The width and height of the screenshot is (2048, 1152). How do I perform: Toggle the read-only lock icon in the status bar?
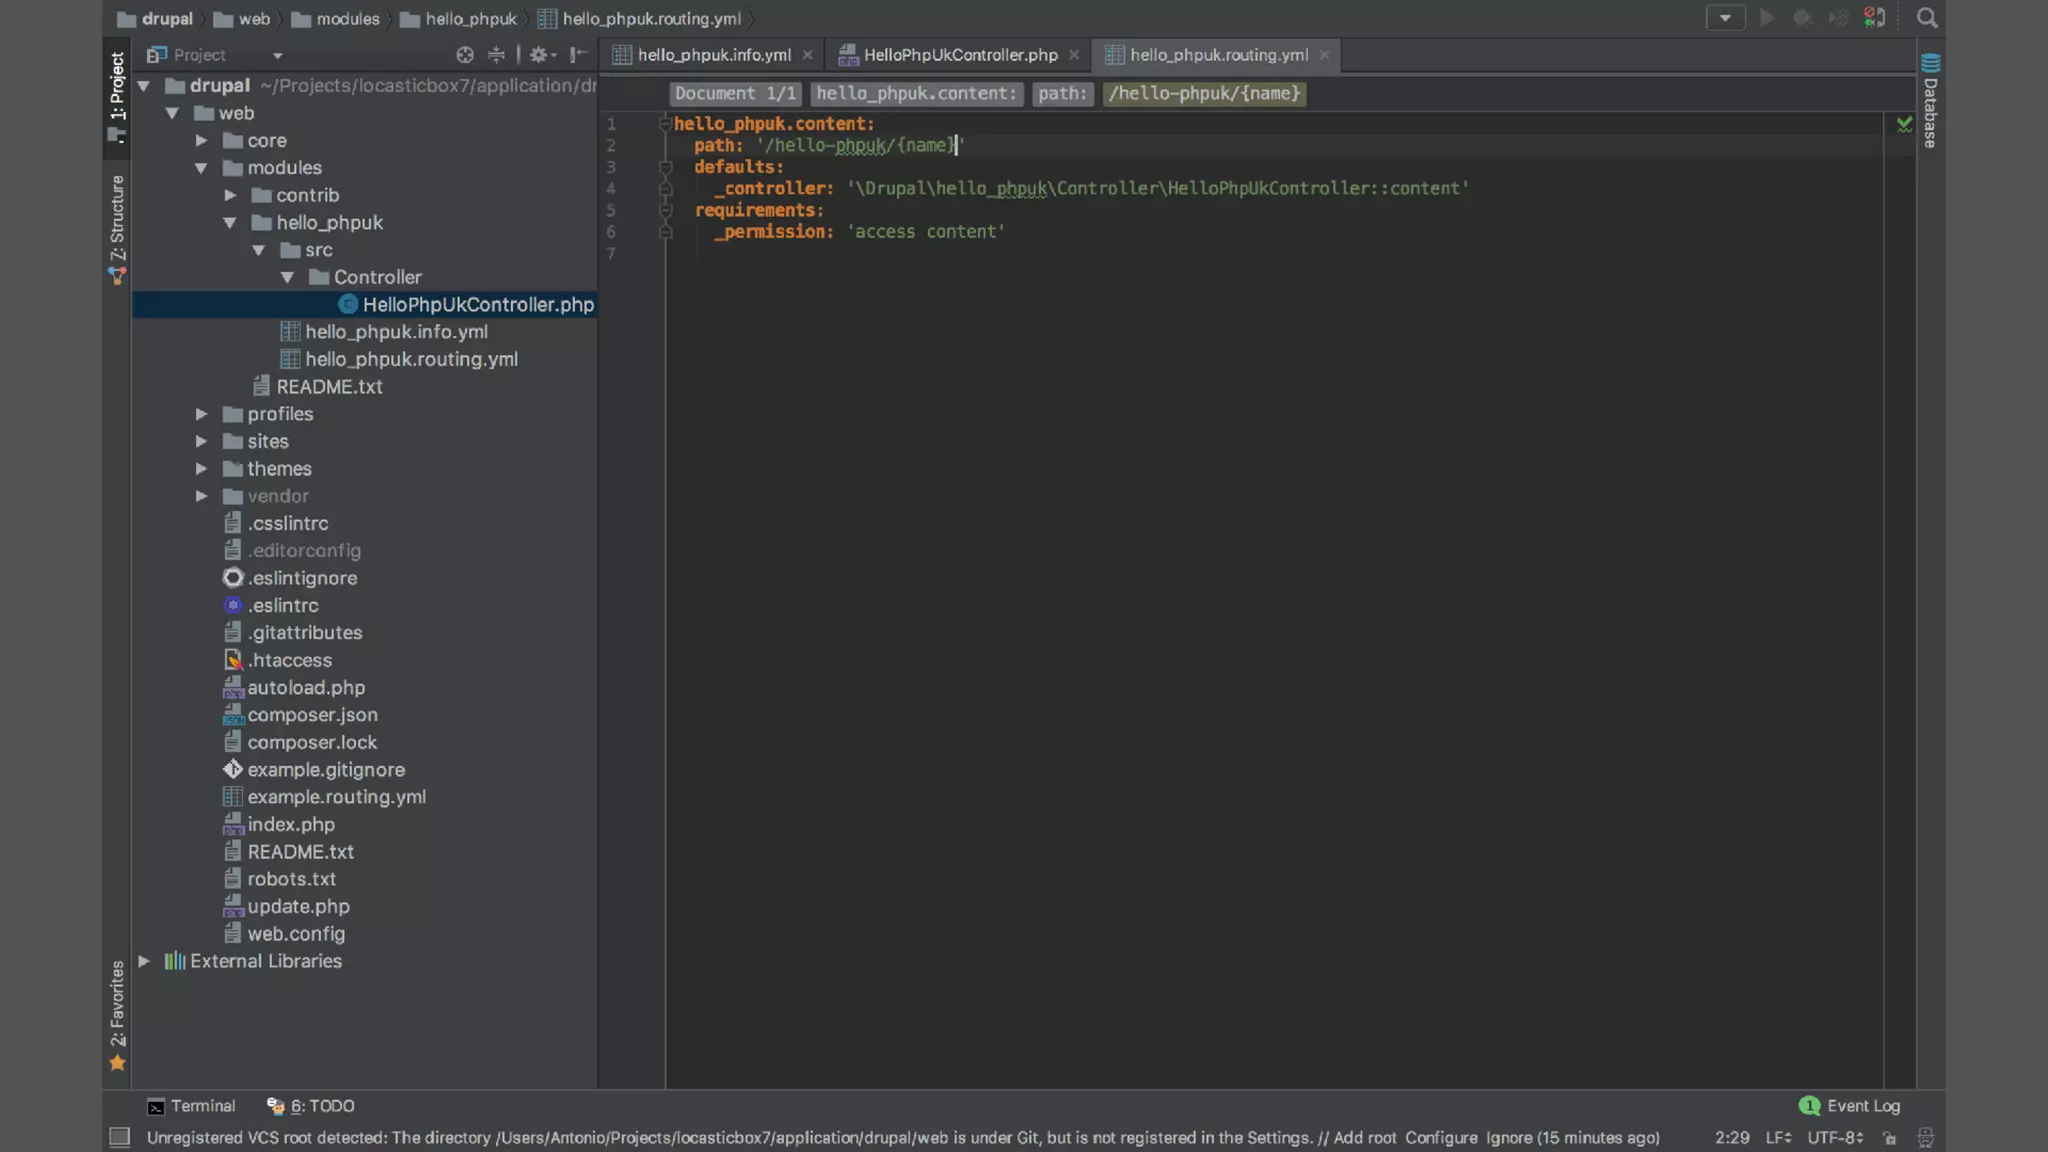point(1889,1138)
